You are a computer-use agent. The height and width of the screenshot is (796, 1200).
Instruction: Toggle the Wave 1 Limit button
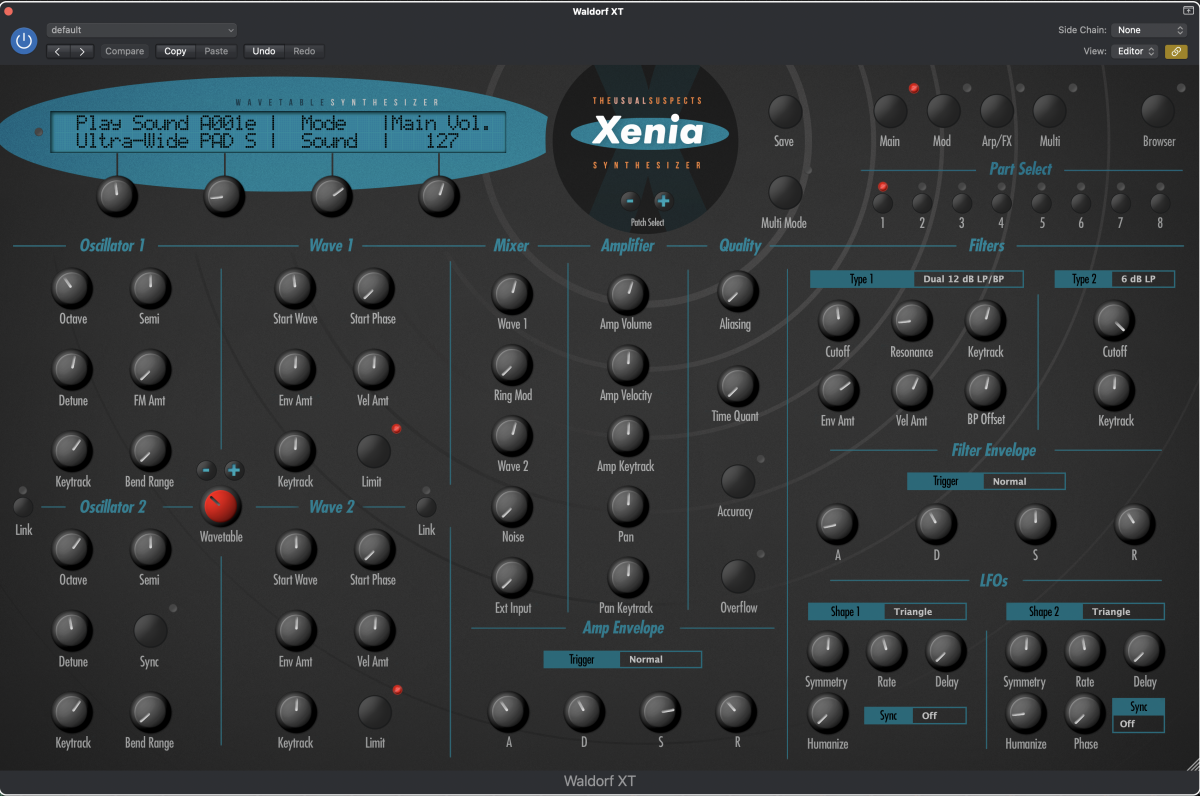(374, 451)
